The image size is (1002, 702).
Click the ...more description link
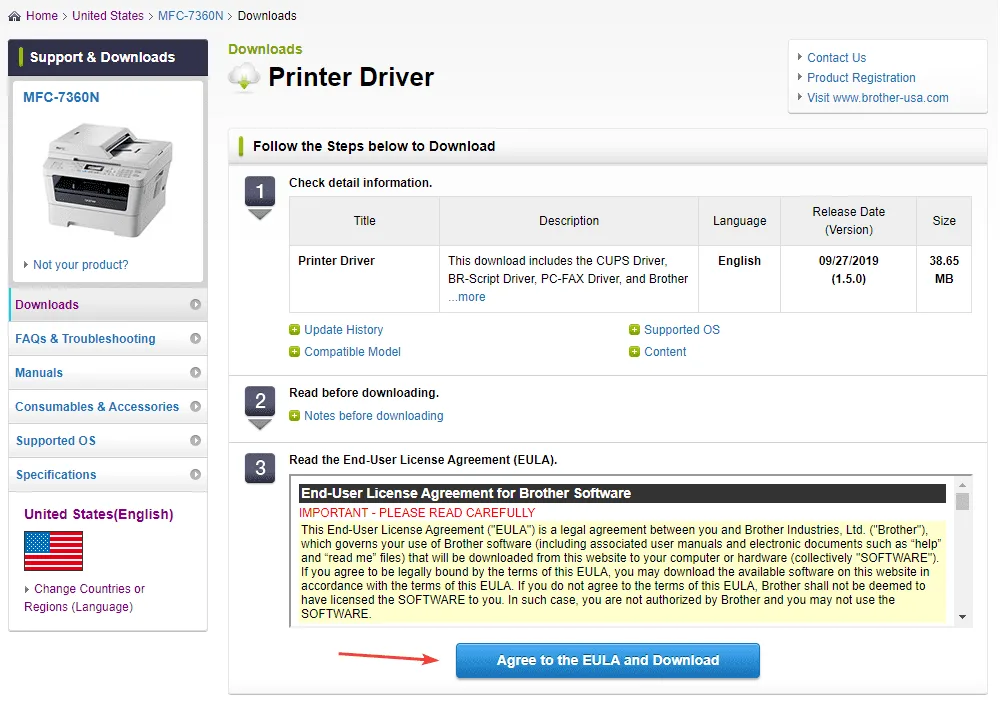467,297
